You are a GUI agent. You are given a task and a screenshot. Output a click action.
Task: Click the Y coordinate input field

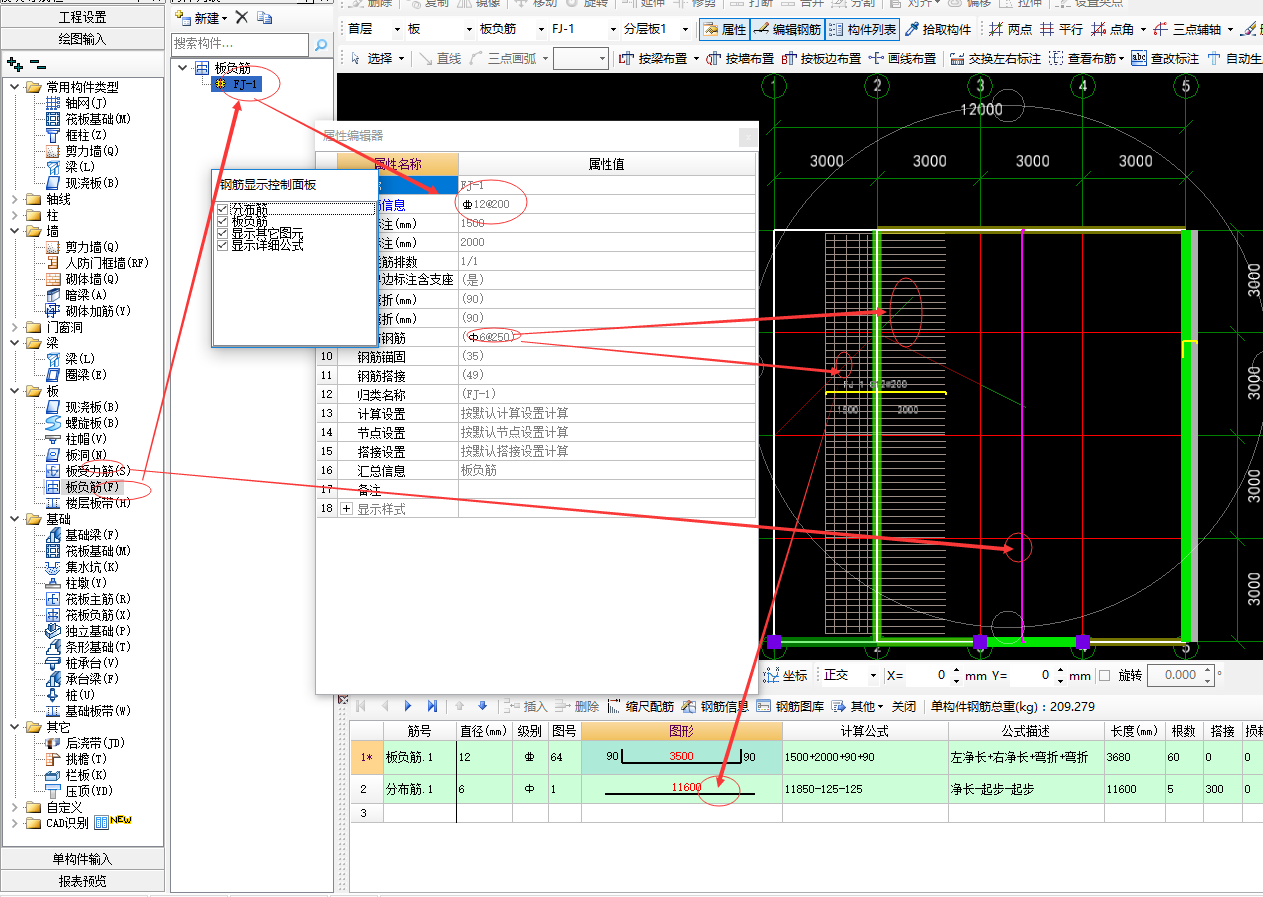coord(1032,675)
